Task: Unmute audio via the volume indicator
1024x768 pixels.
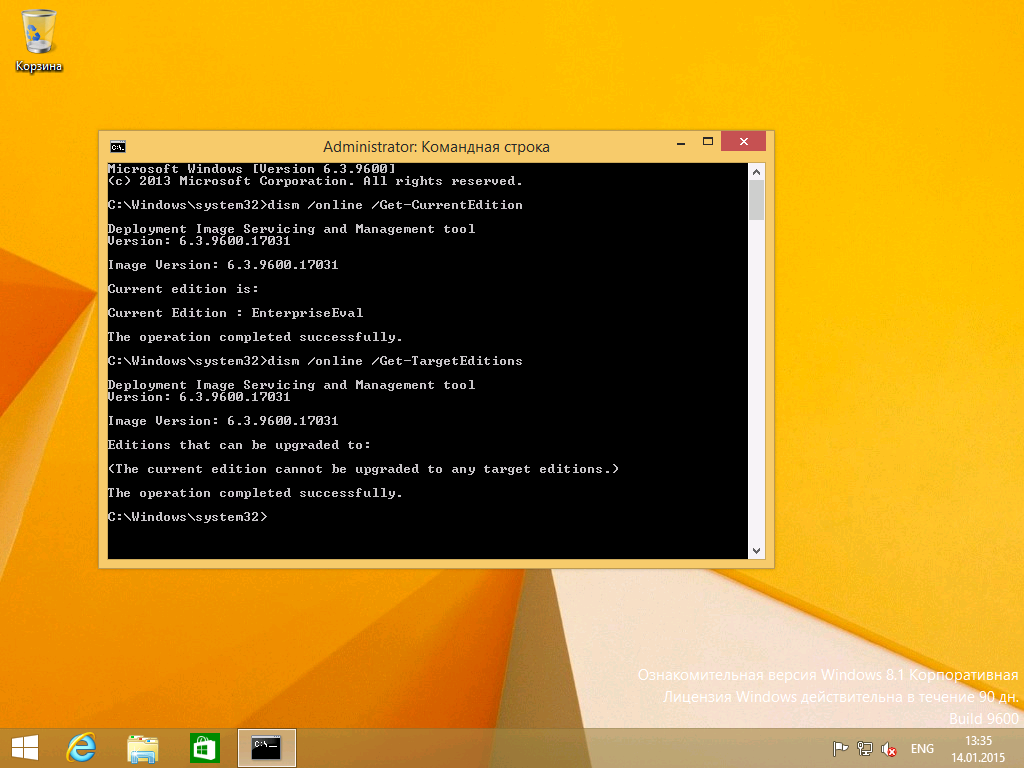Action: click(x=888, y=748)
